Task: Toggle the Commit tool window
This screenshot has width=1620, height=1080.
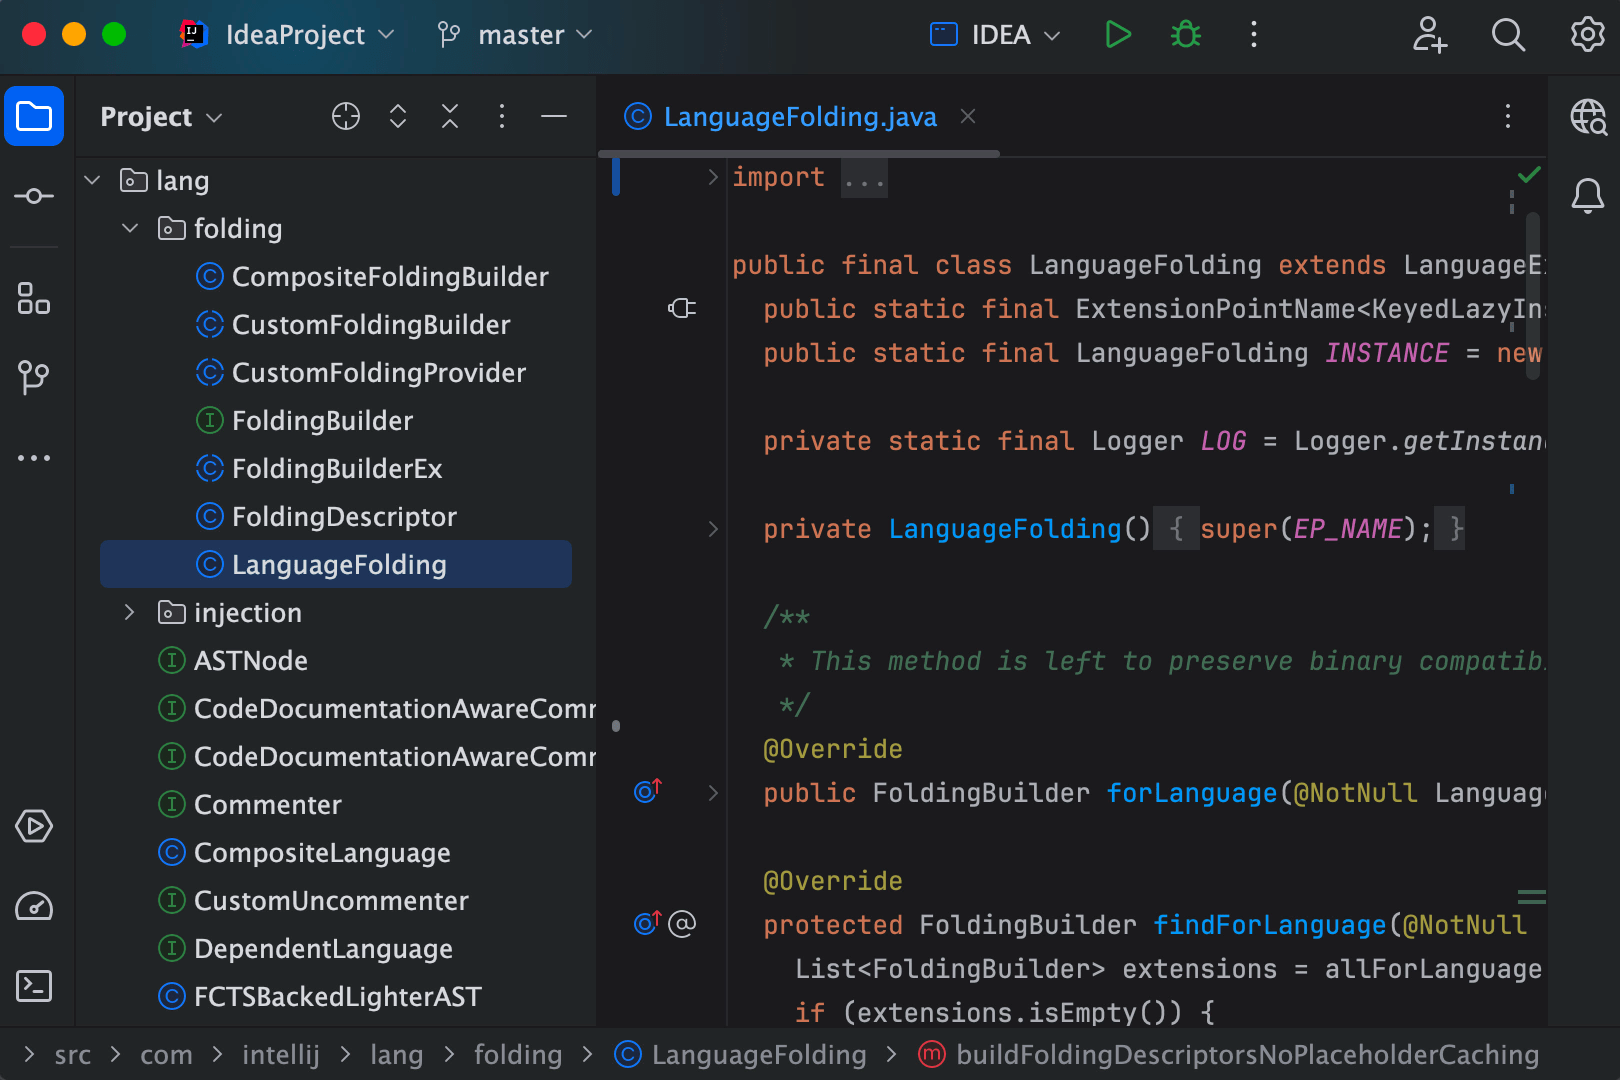Action: point(34,195)
